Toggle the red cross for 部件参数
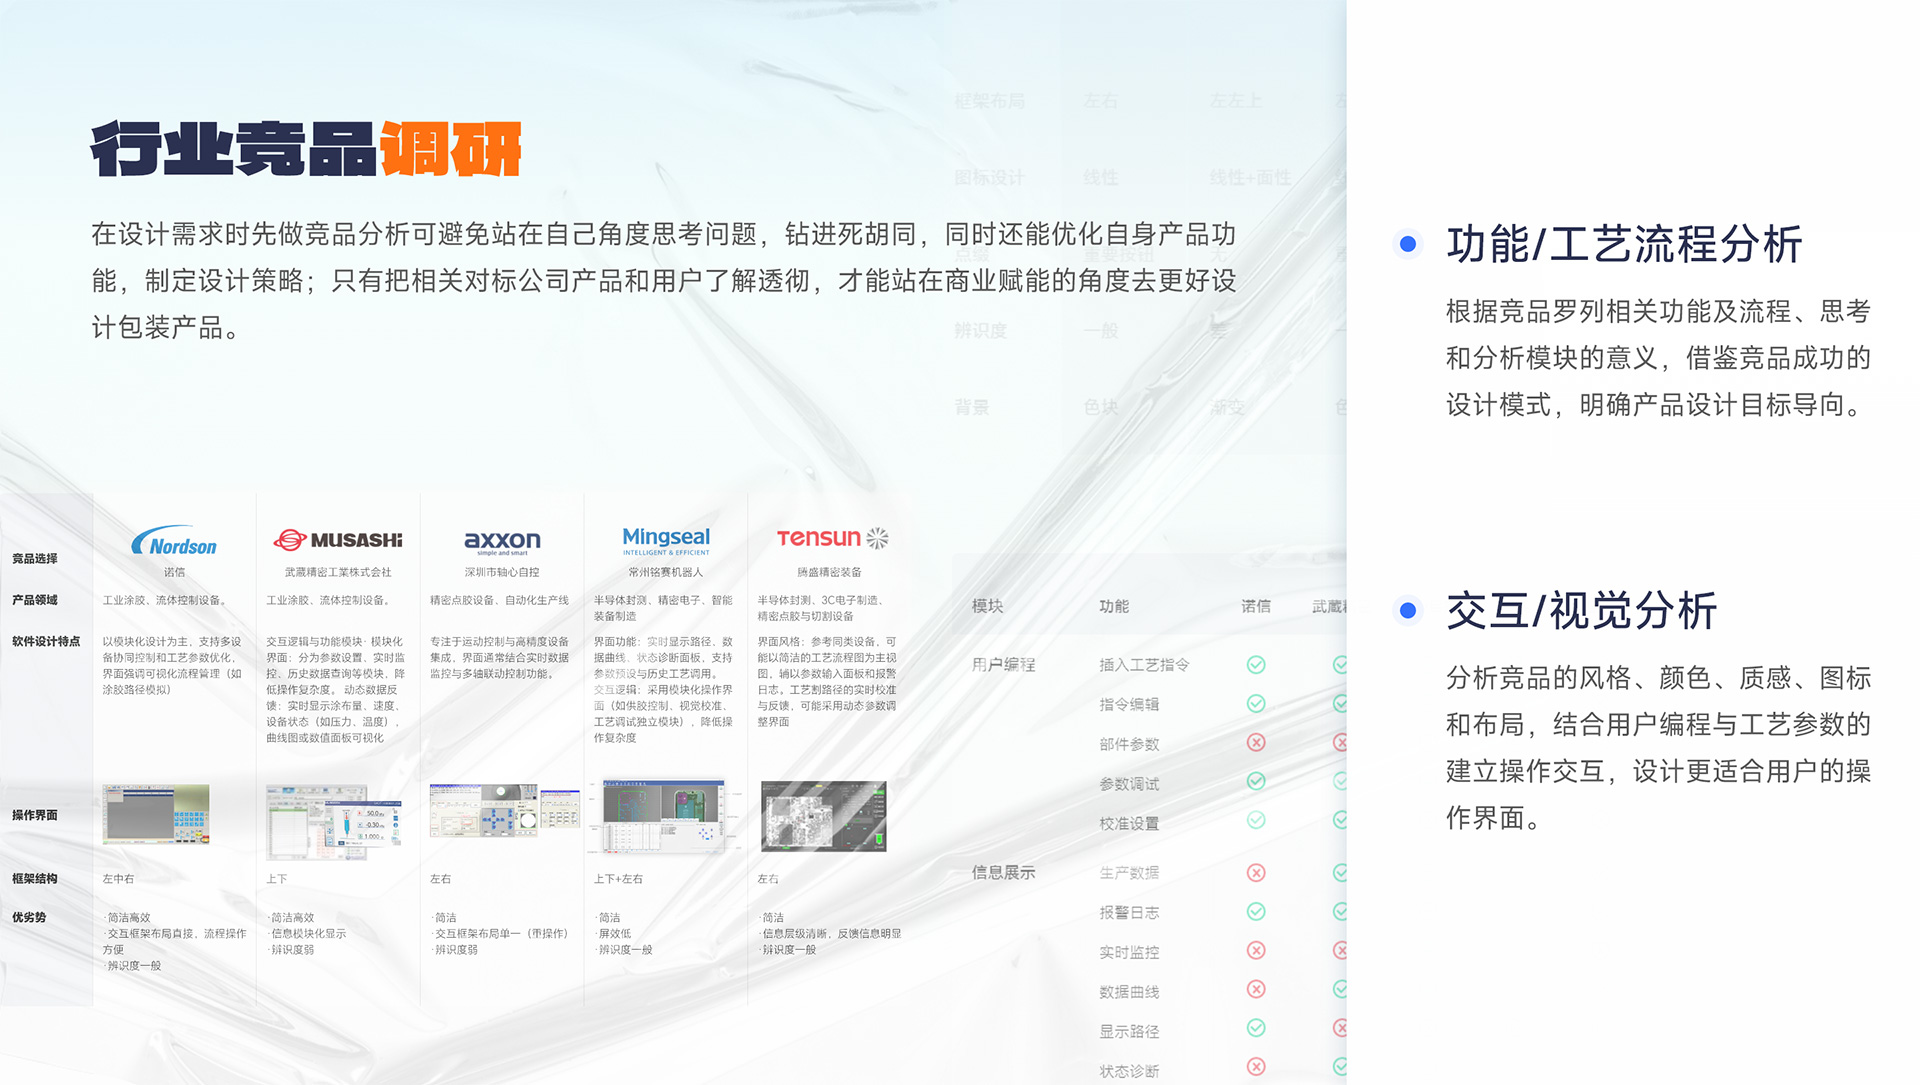Screen dimensions: 1920x1085 (1255, 743)
